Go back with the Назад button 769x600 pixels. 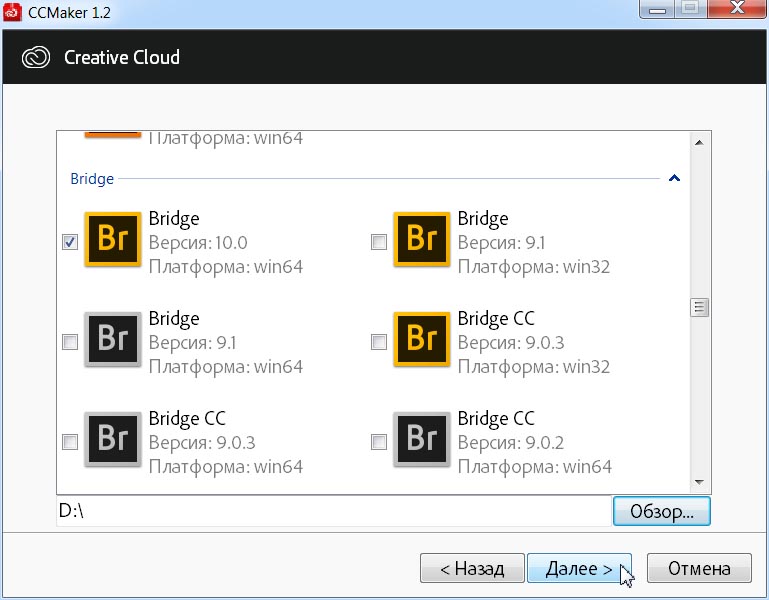pyautogui.click(x=472, y=568)
